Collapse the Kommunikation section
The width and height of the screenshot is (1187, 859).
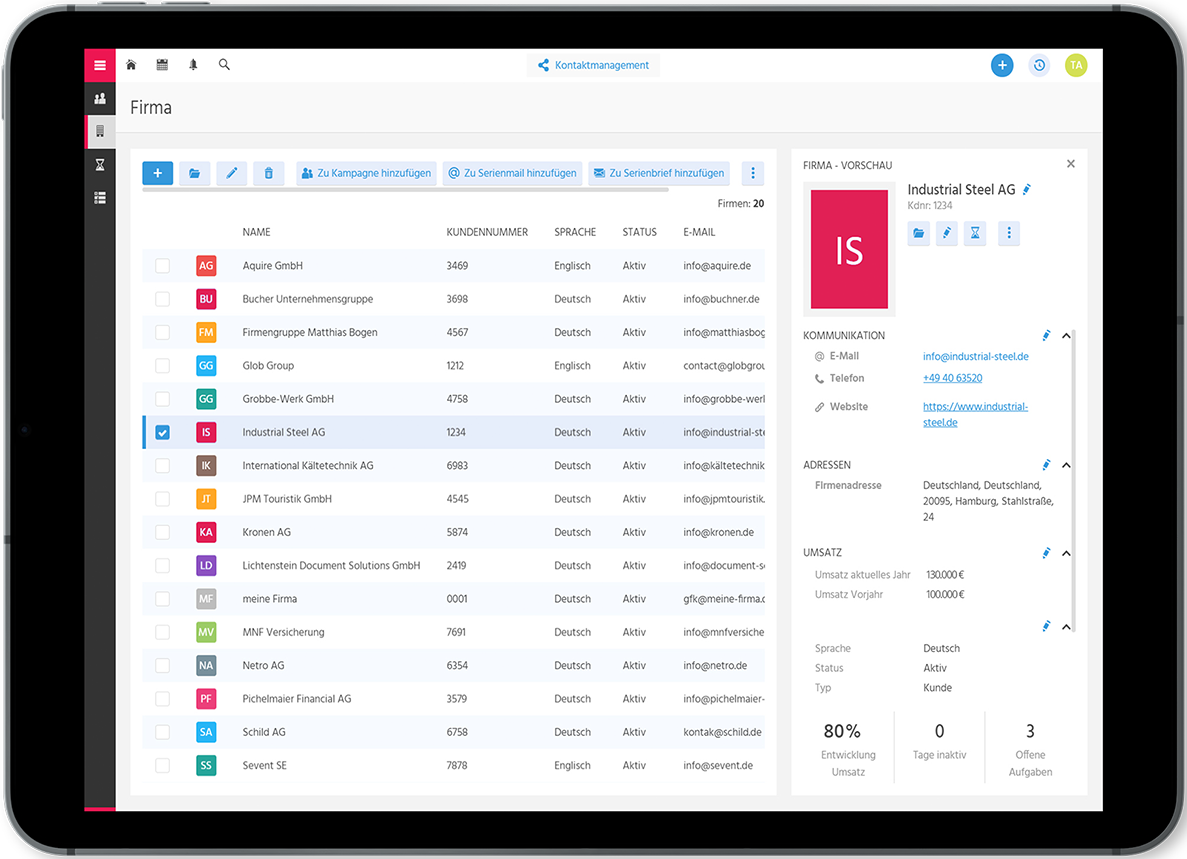(1066, 335)
